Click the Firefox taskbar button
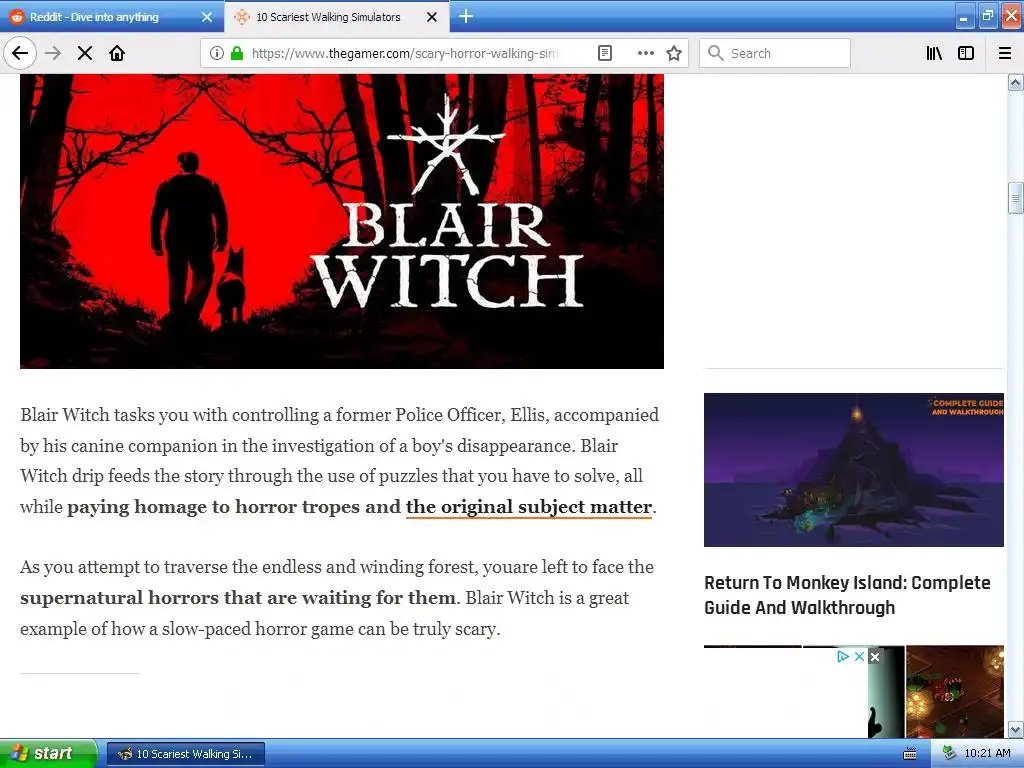The image size is (1024, 768). click(185, 754)
